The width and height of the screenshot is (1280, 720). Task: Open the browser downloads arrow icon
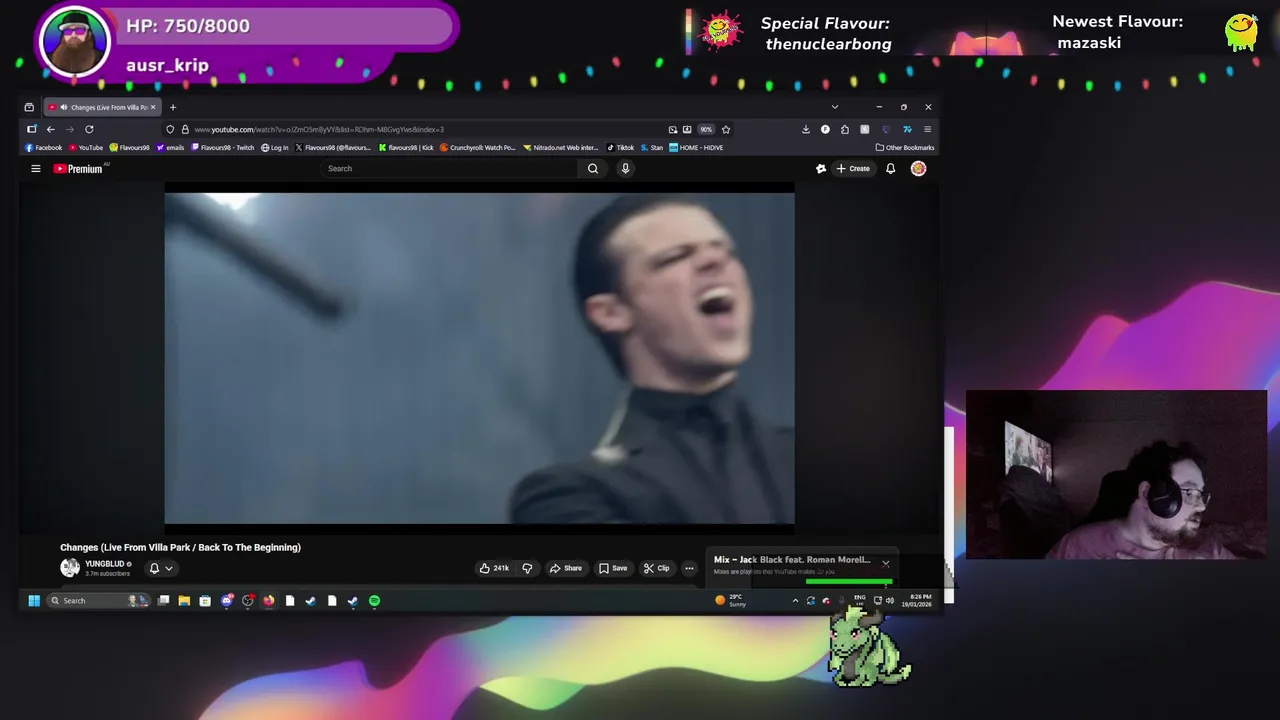click(805, 129)
